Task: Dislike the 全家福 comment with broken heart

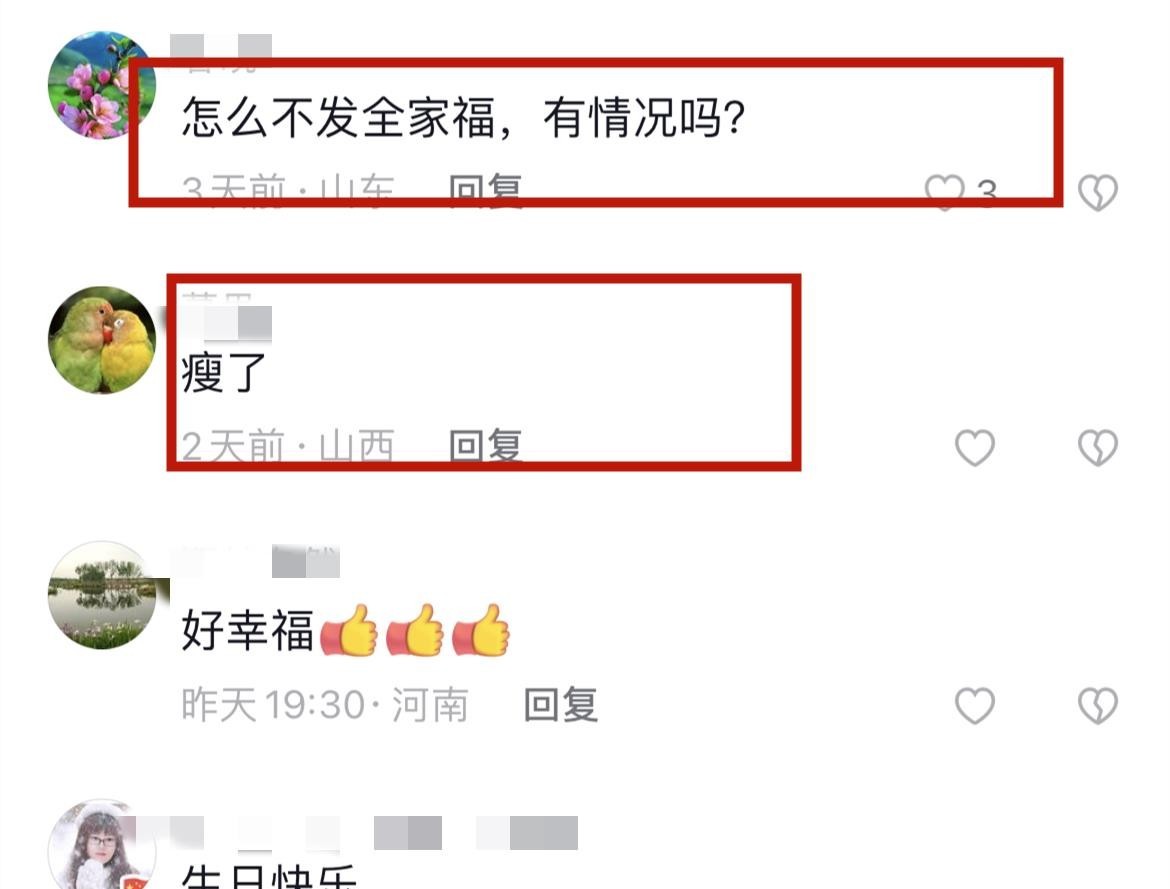Action: 1098,192
